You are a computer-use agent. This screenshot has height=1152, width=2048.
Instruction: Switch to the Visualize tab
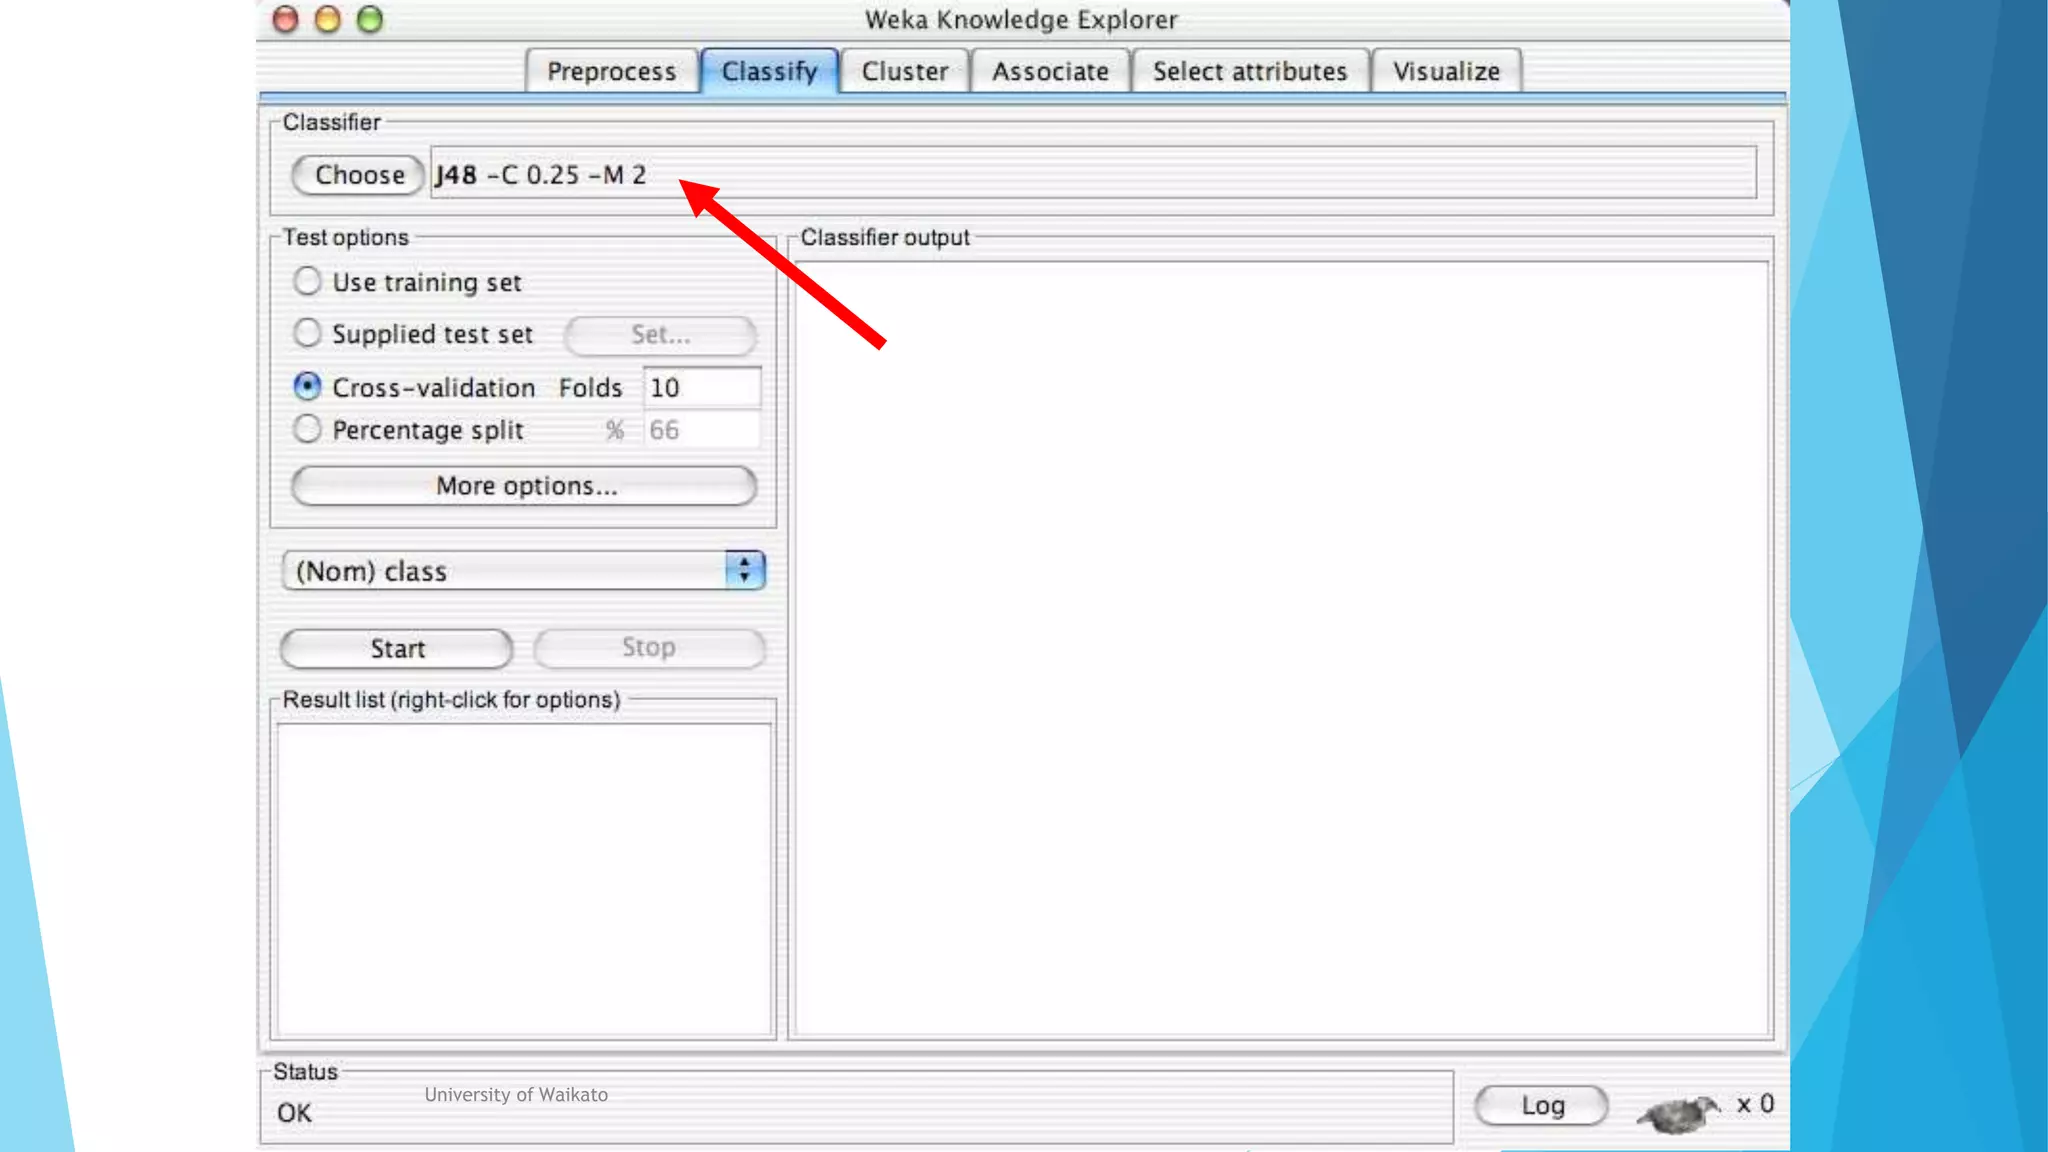[1445, 72]
